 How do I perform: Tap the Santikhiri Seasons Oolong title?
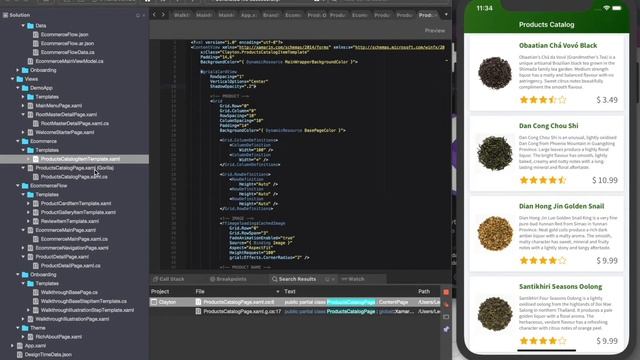(560, 287)
